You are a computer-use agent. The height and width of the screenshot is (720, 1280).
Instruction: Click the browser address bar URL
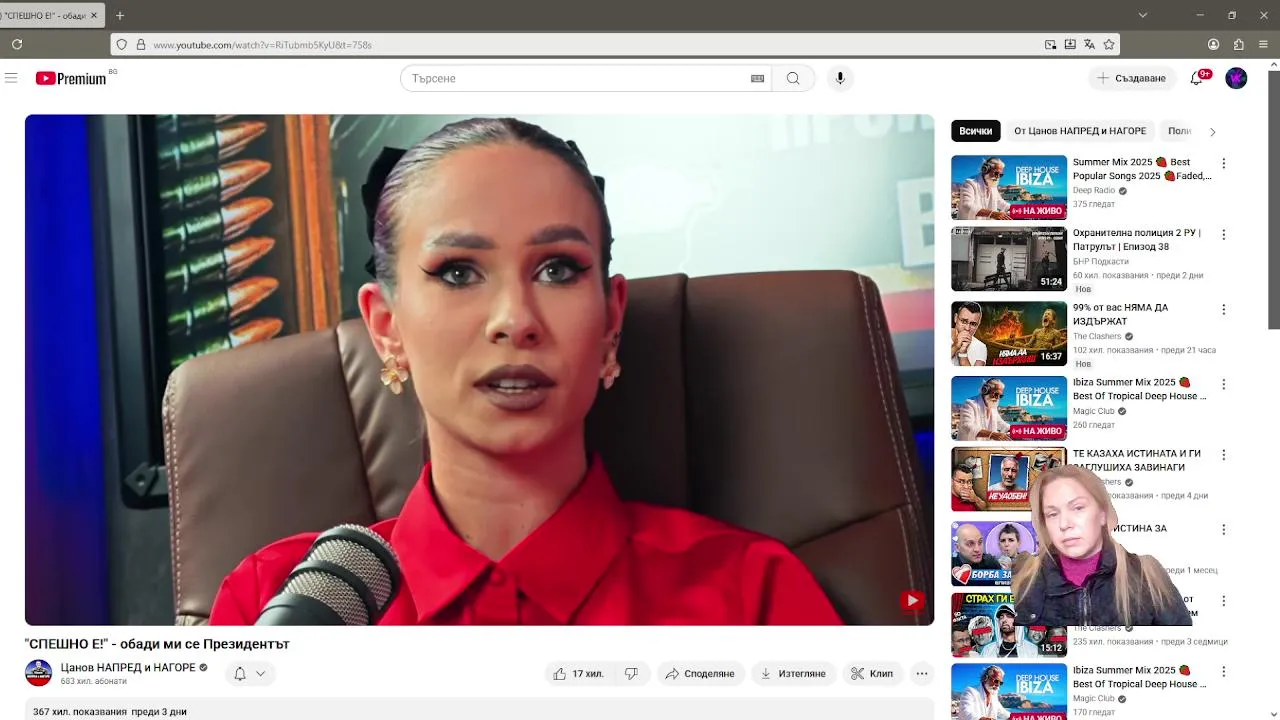[x=262, y=44]
